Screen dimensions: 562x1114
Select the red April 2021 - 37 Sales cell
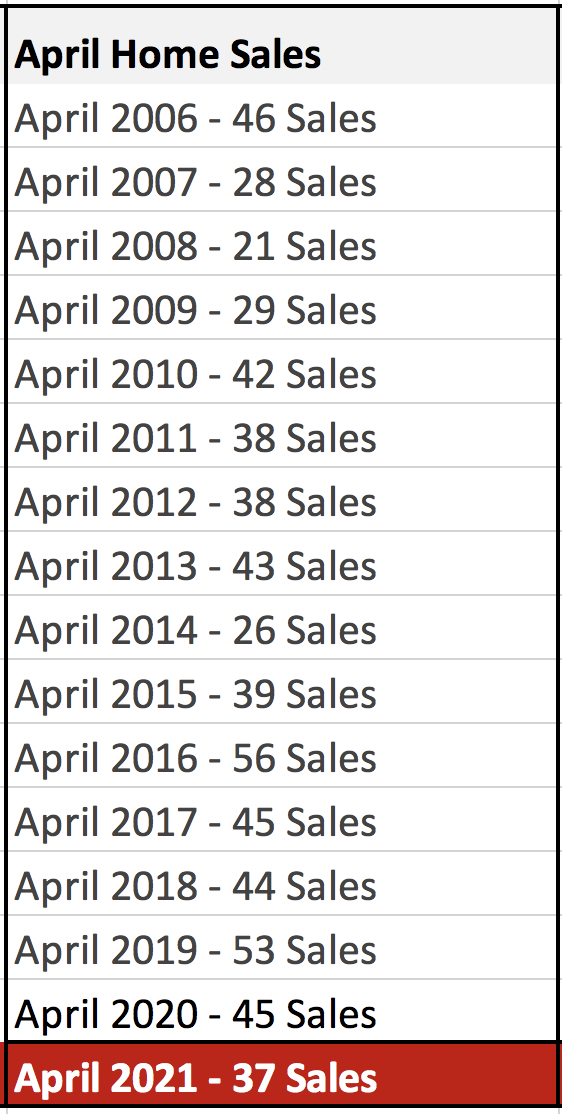point(281,1074)
